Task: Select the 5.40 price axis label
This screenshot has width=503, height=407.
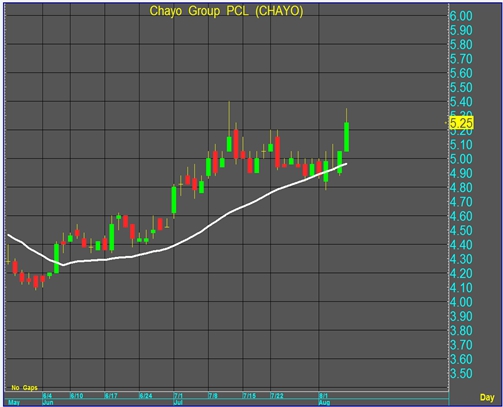Action: tap(461, 102)
